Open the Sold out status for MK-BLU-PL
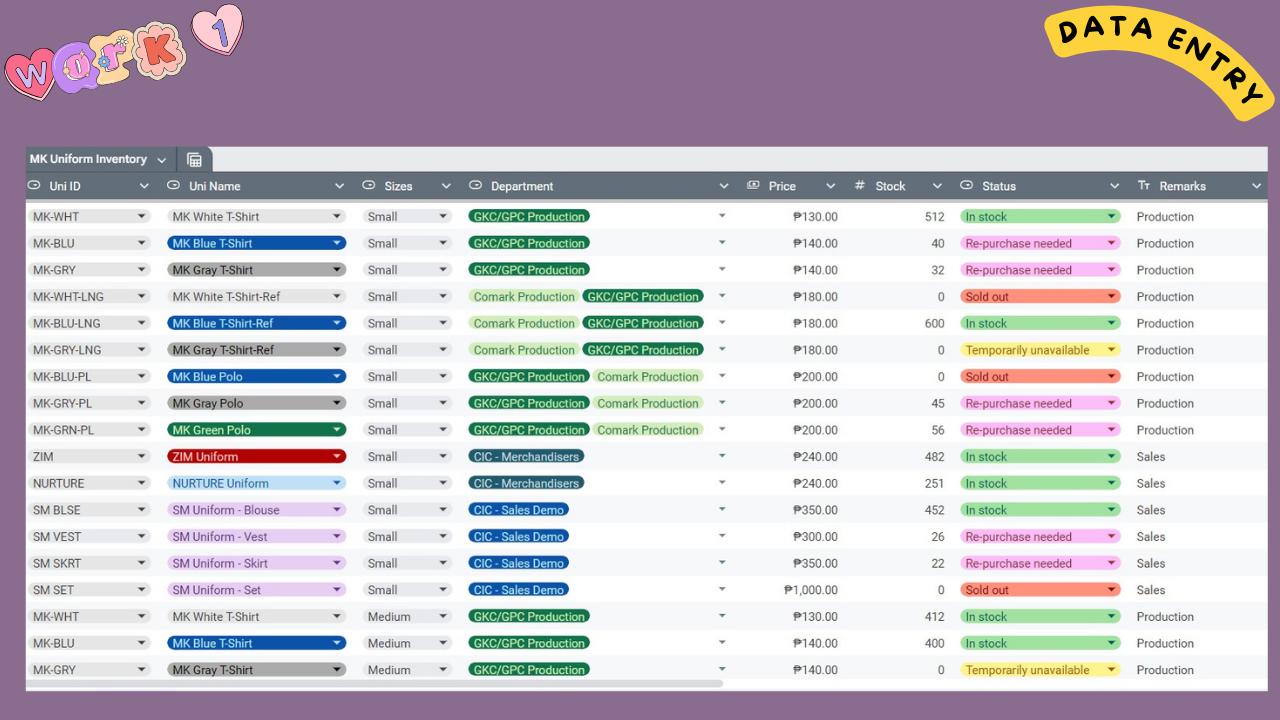The height and width of the screenshot is (720, 1280). pyautogui.click(x=1040, y=376)
